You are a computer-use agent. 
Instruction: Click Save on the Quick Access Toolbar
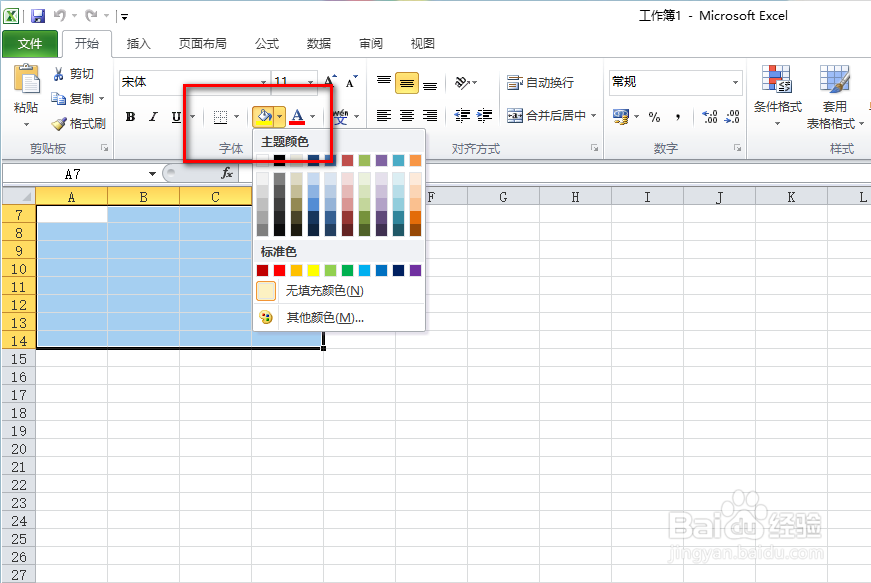pos(38,14)
